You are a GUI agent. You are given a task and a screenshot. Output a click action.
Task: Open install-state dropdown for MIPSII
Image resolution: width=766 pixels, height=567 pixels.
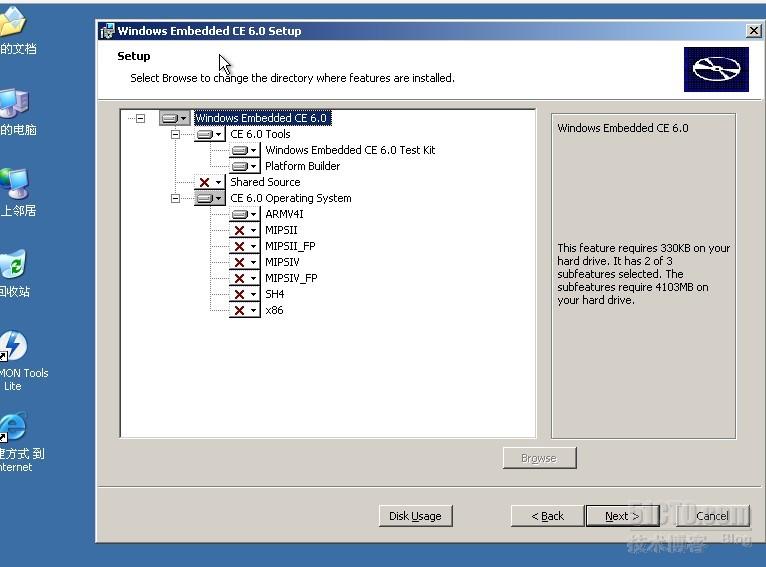(245, 231)
